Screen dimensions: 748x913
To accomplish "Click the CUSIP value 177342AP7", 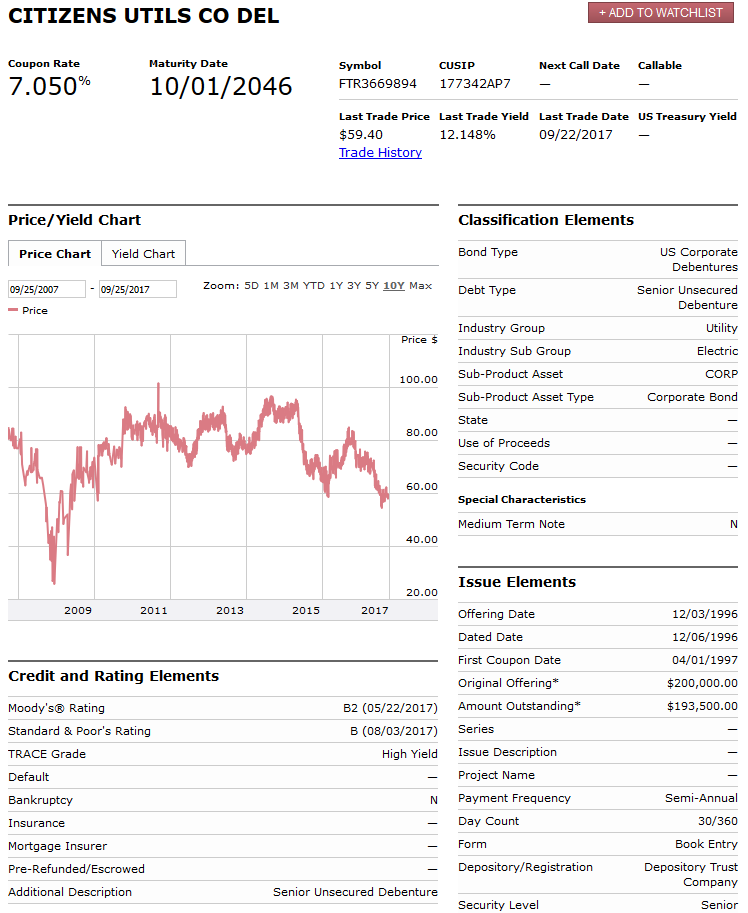I will (x=474, y=84).
